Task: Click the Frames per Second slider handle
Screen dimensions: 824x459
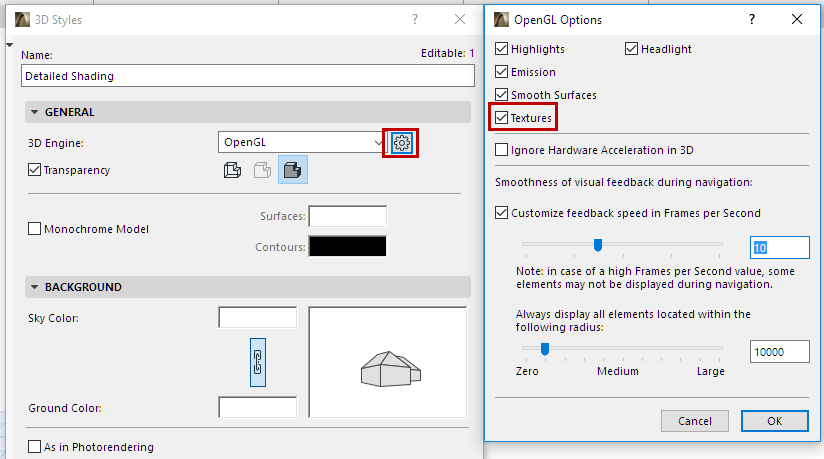Action: point(598,244)
